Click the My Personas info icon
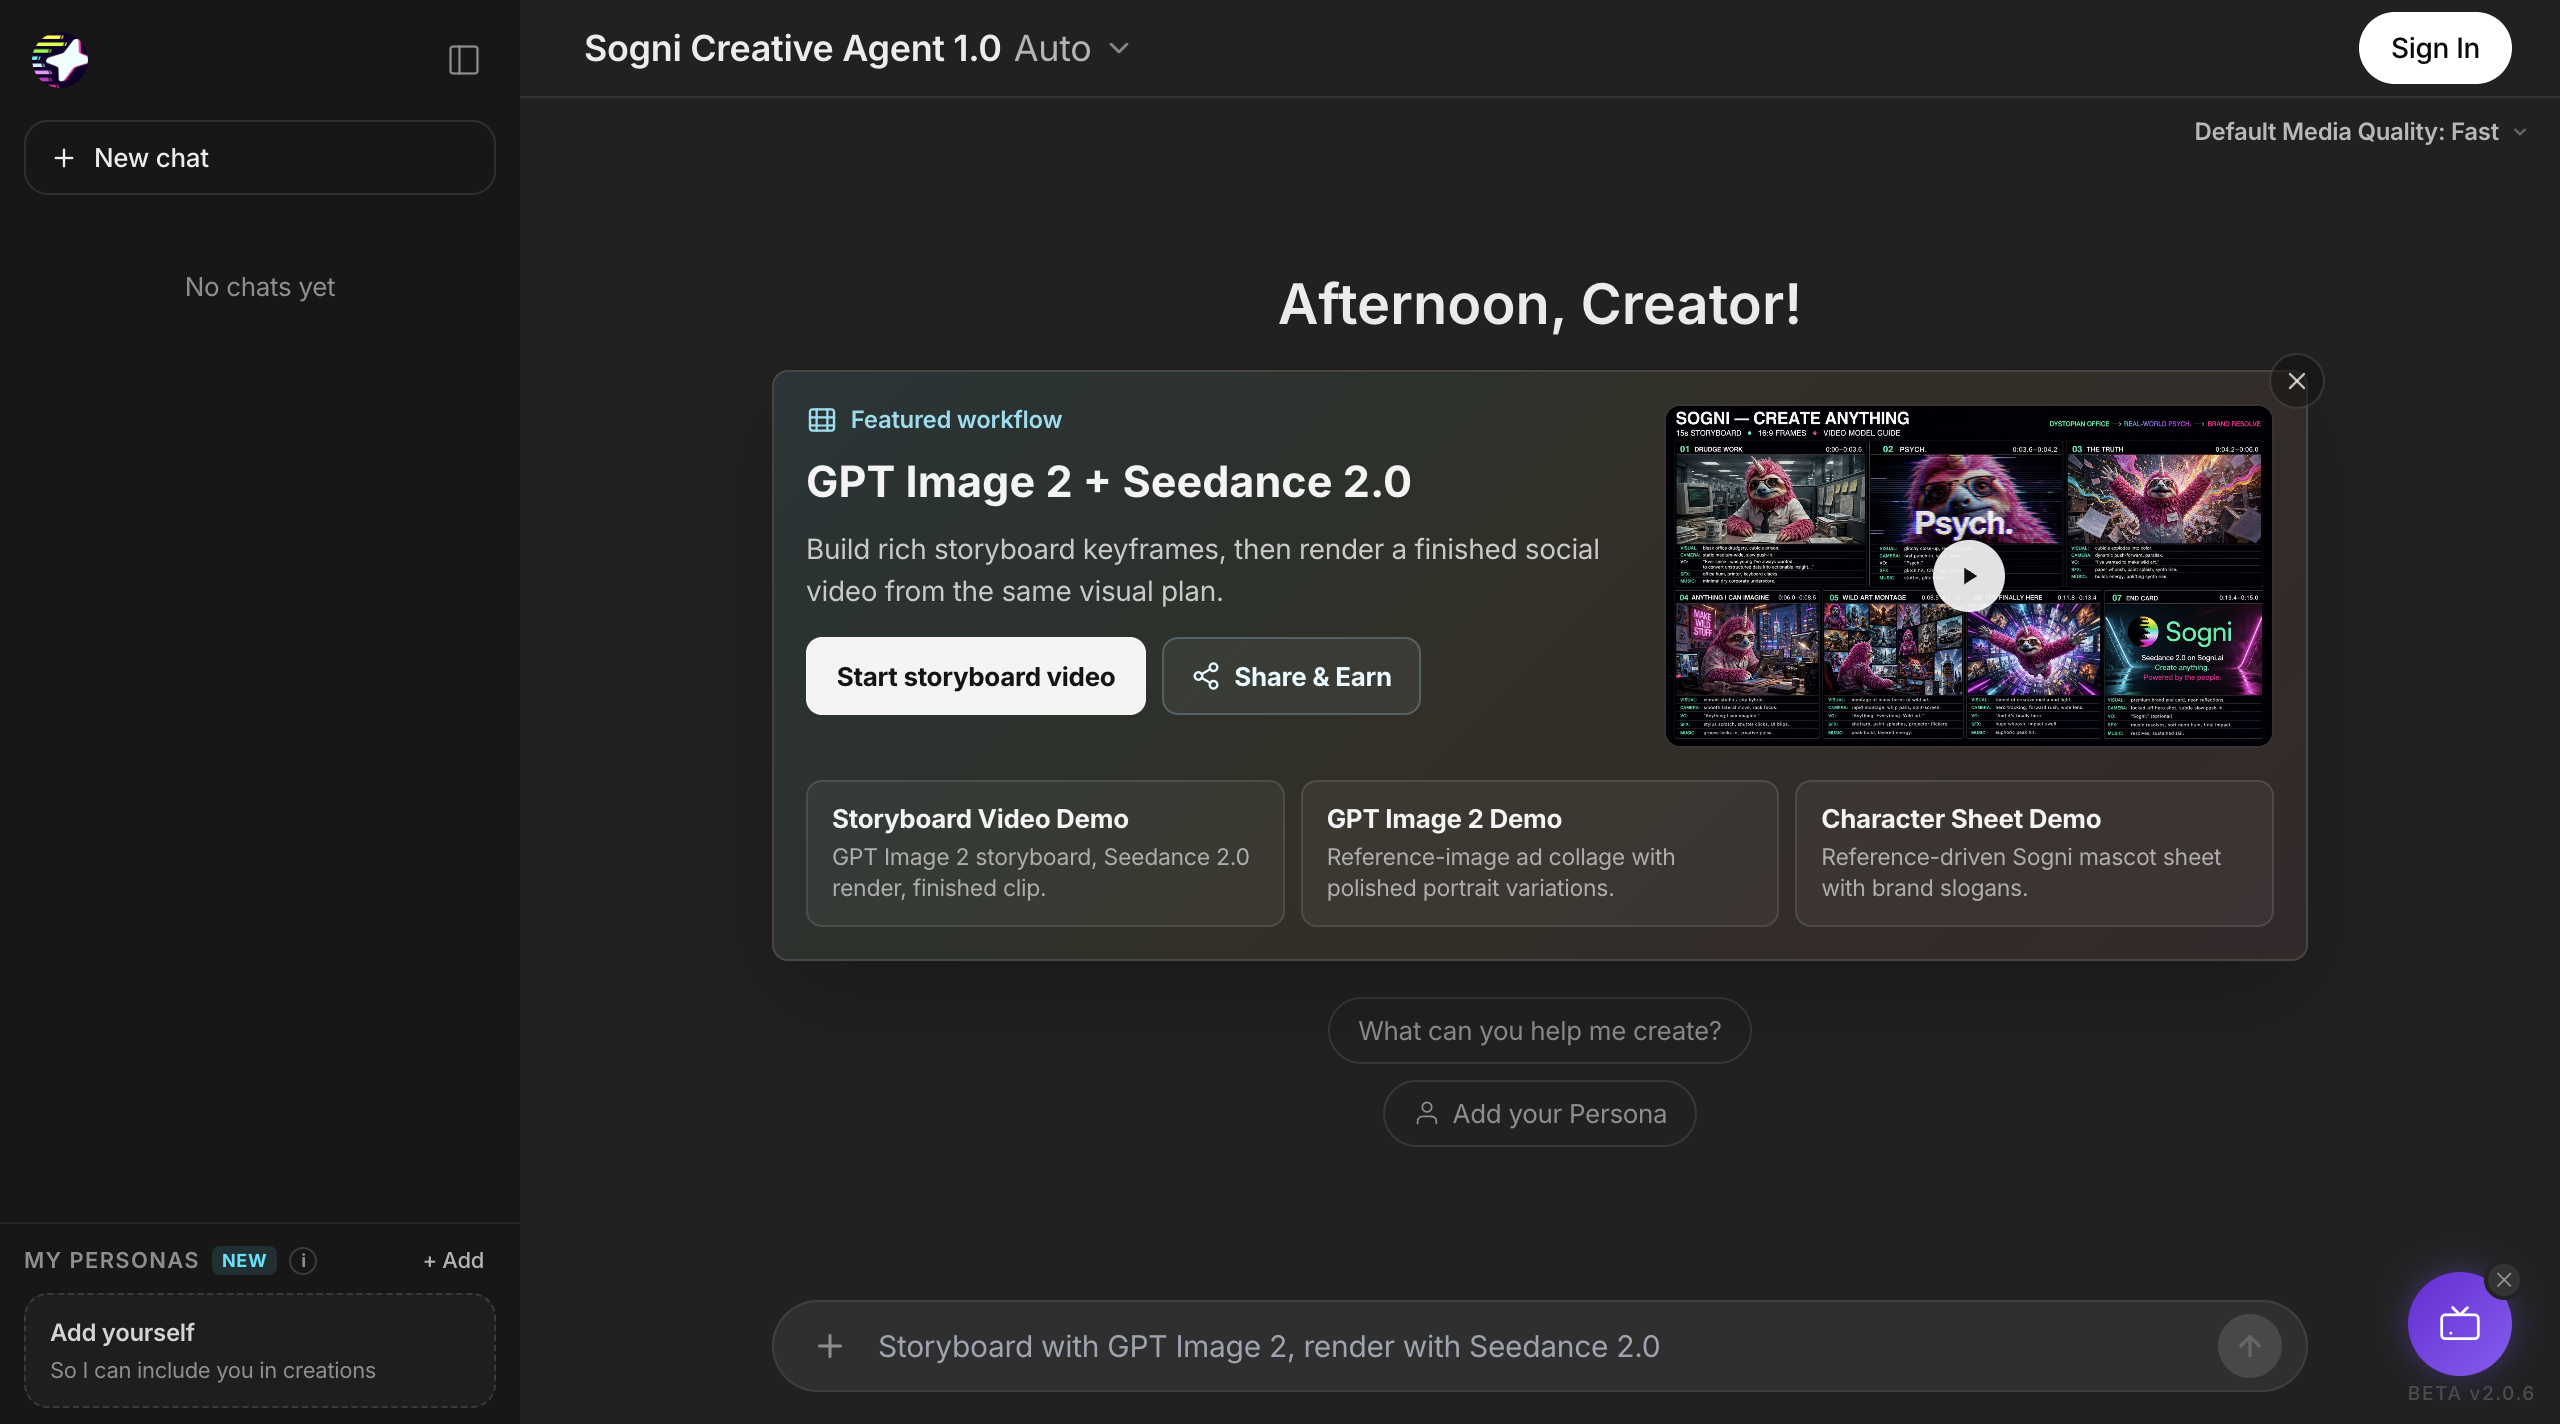 [303, 1260]
